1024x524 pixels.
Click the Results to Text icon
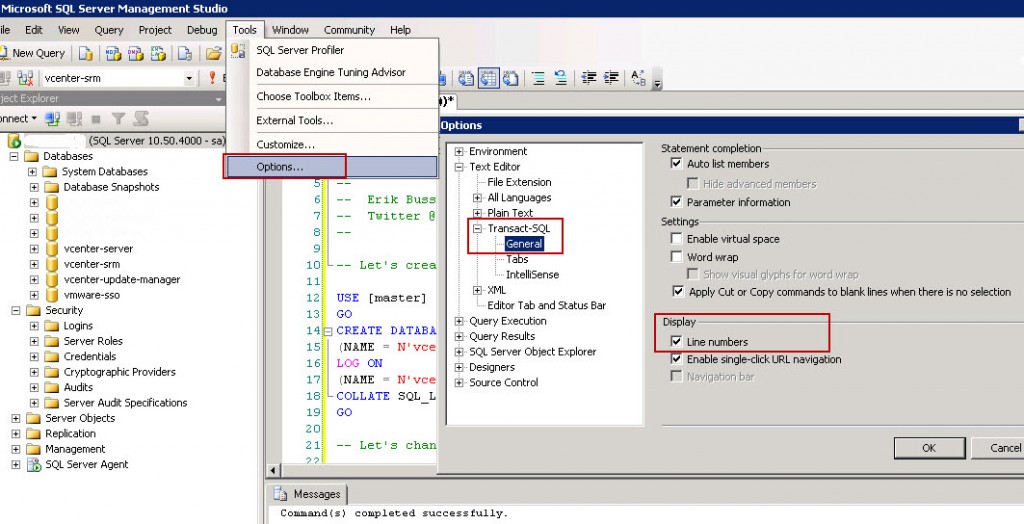pyautogui.click(x=466, y=78)
